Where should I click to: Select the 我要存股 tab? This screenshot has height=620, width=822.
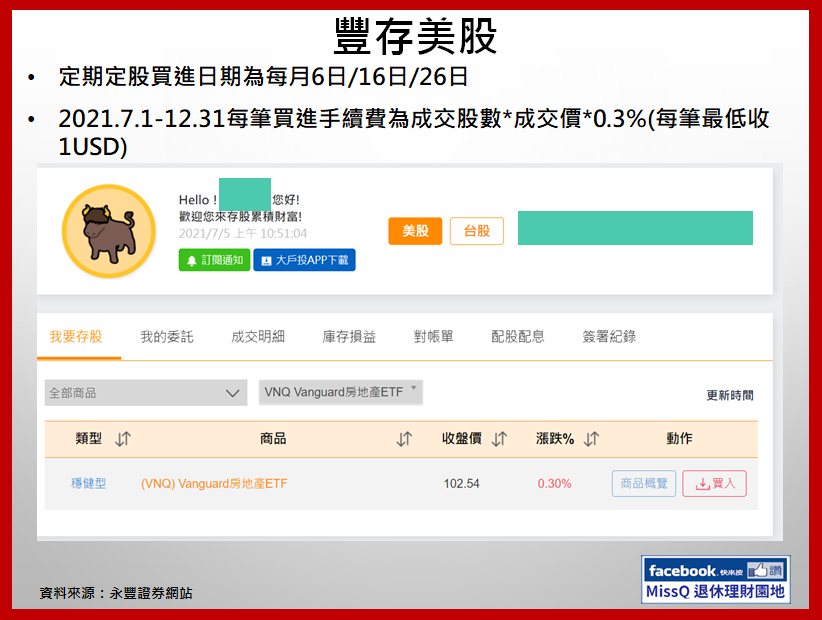(76, 336)
